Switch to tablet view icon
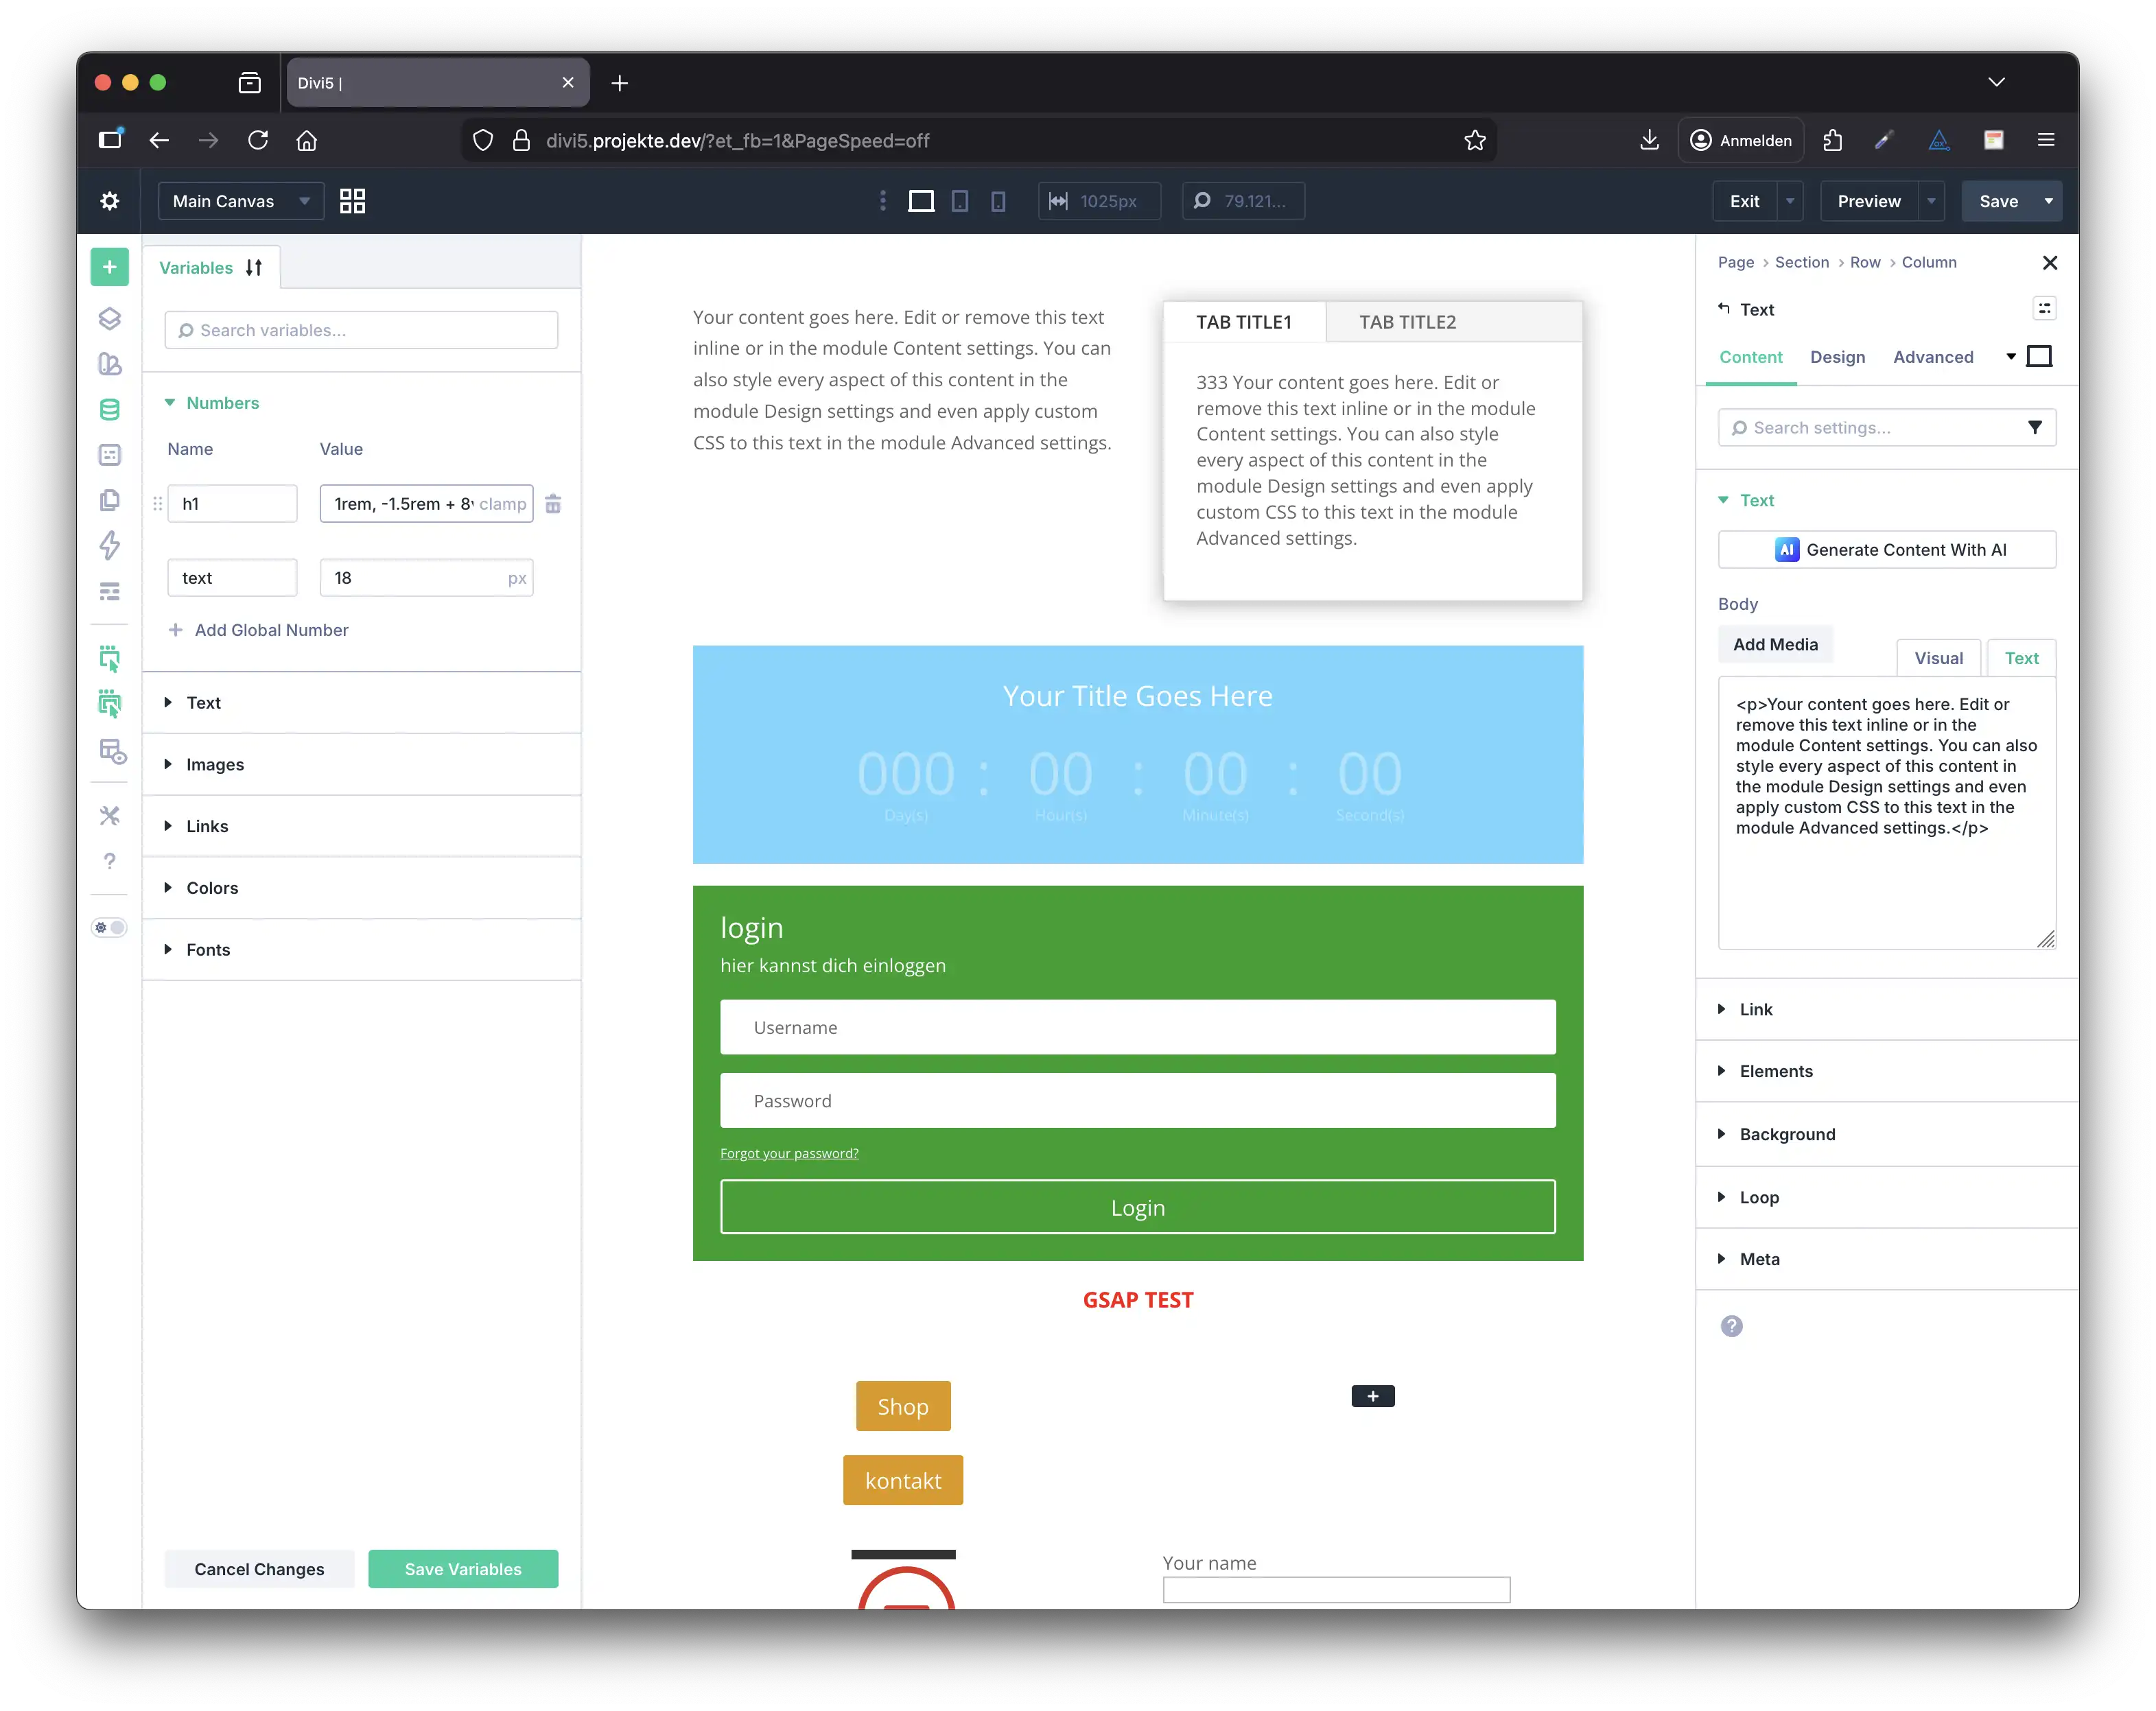The height and width of the screenshot is (1711, 2156). coord(959,201)
